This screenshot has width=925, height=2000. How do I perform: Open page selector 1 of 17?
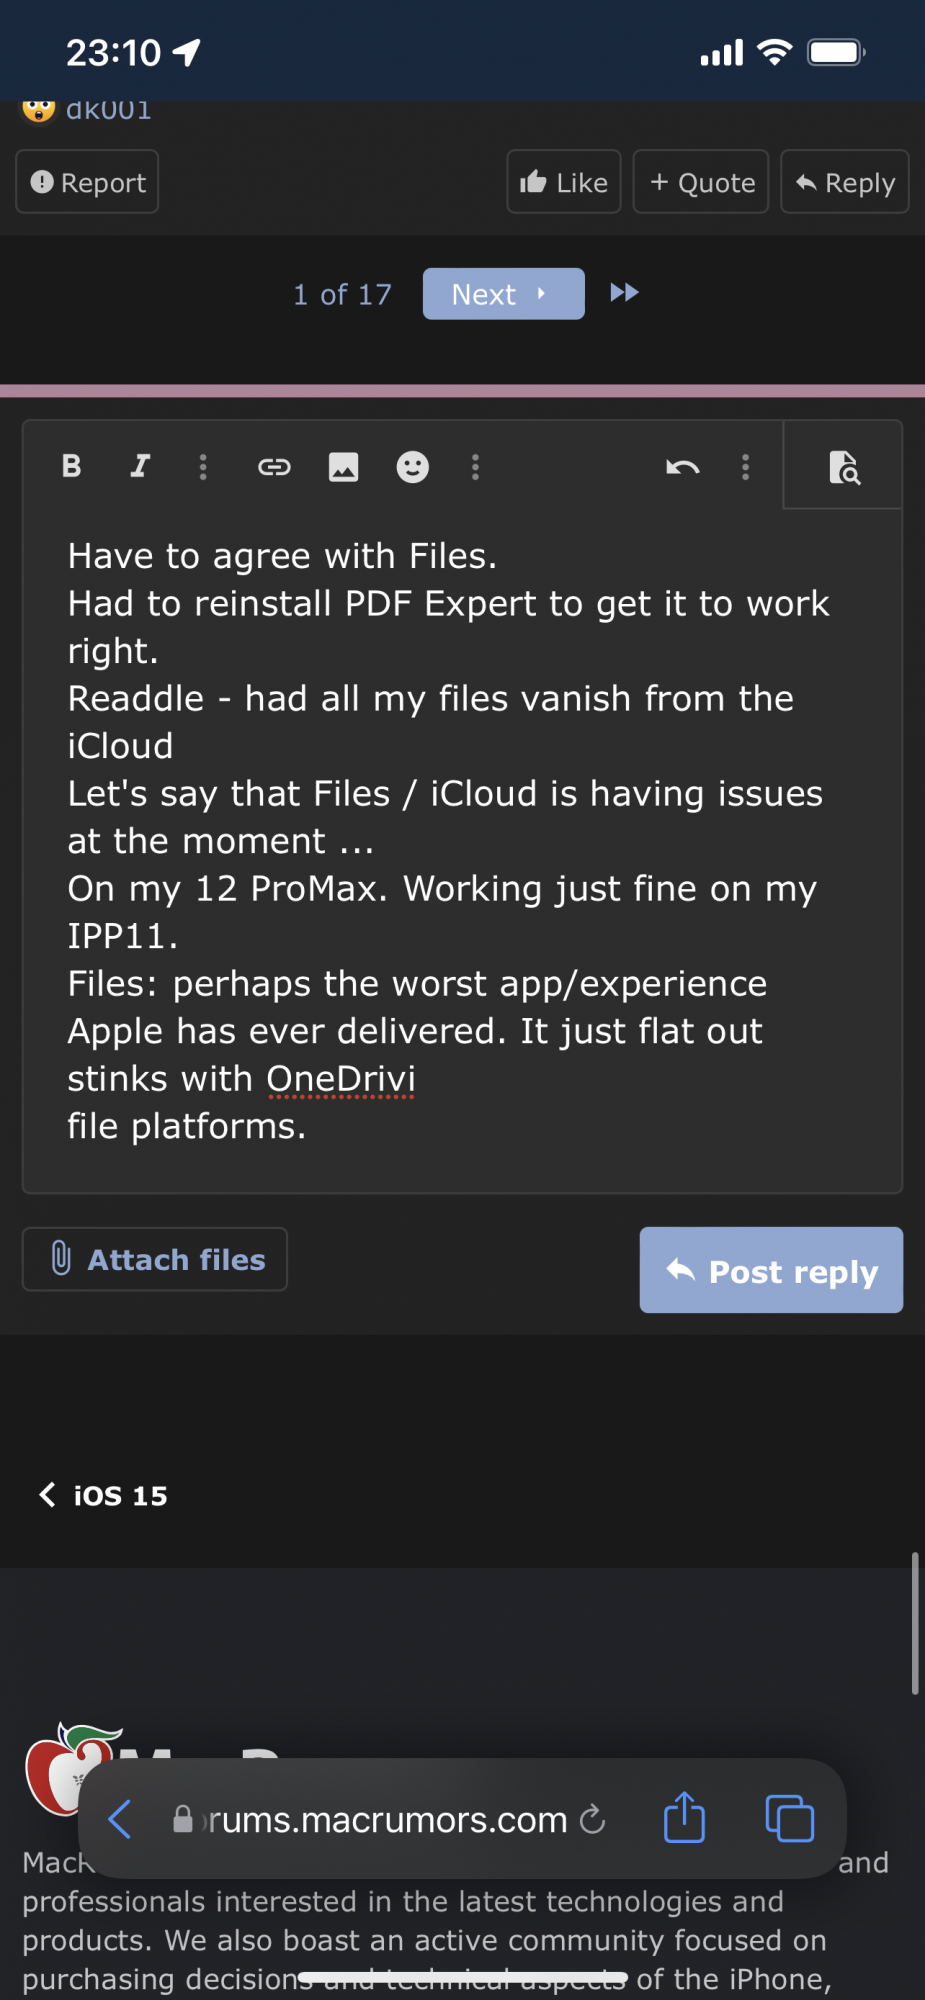[342, 294]
